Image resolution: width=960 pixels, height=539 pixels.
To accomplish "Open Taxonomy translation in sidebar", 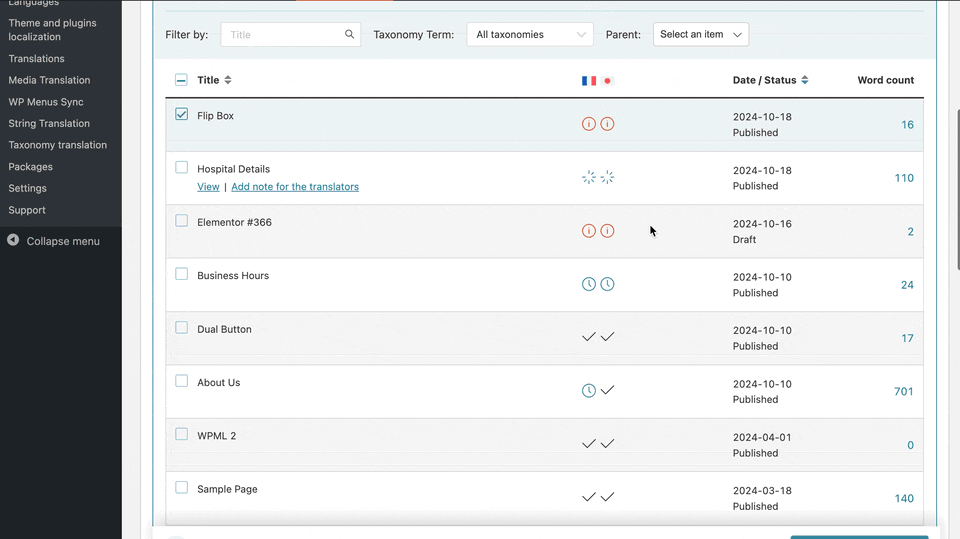I will point(58,145).
